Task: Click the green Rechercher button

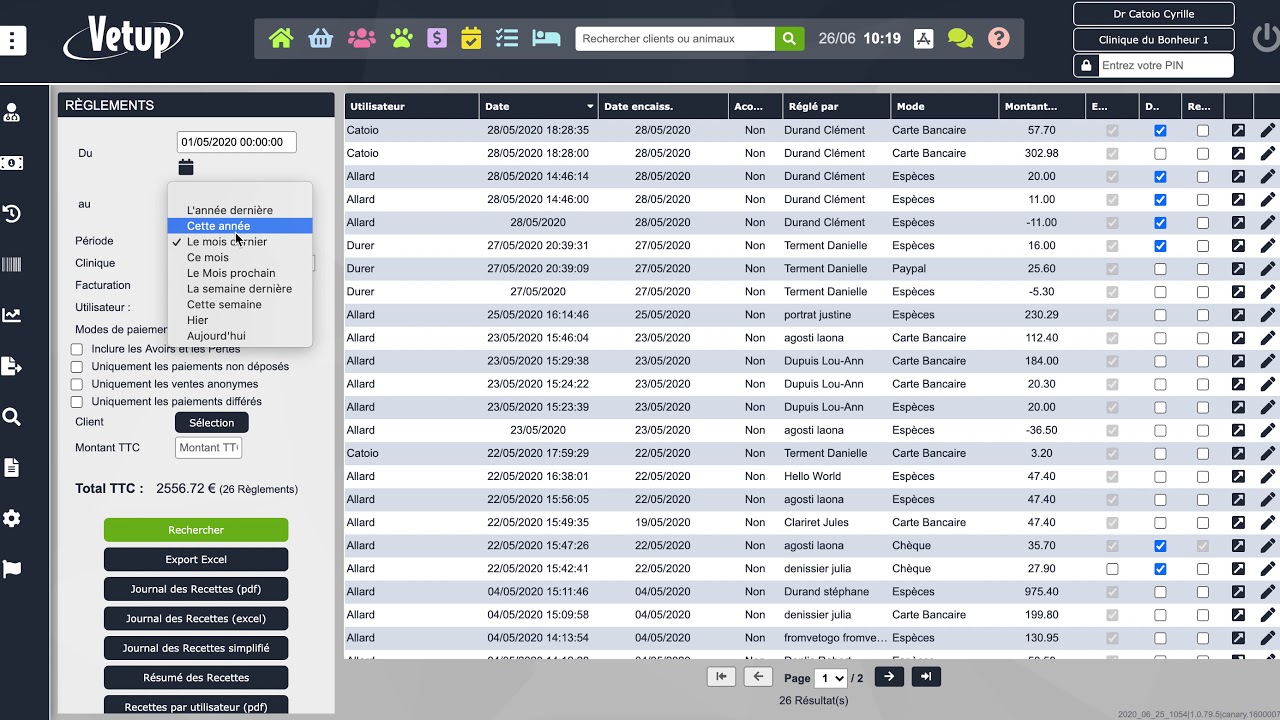Action: click(x=196, y=530)
